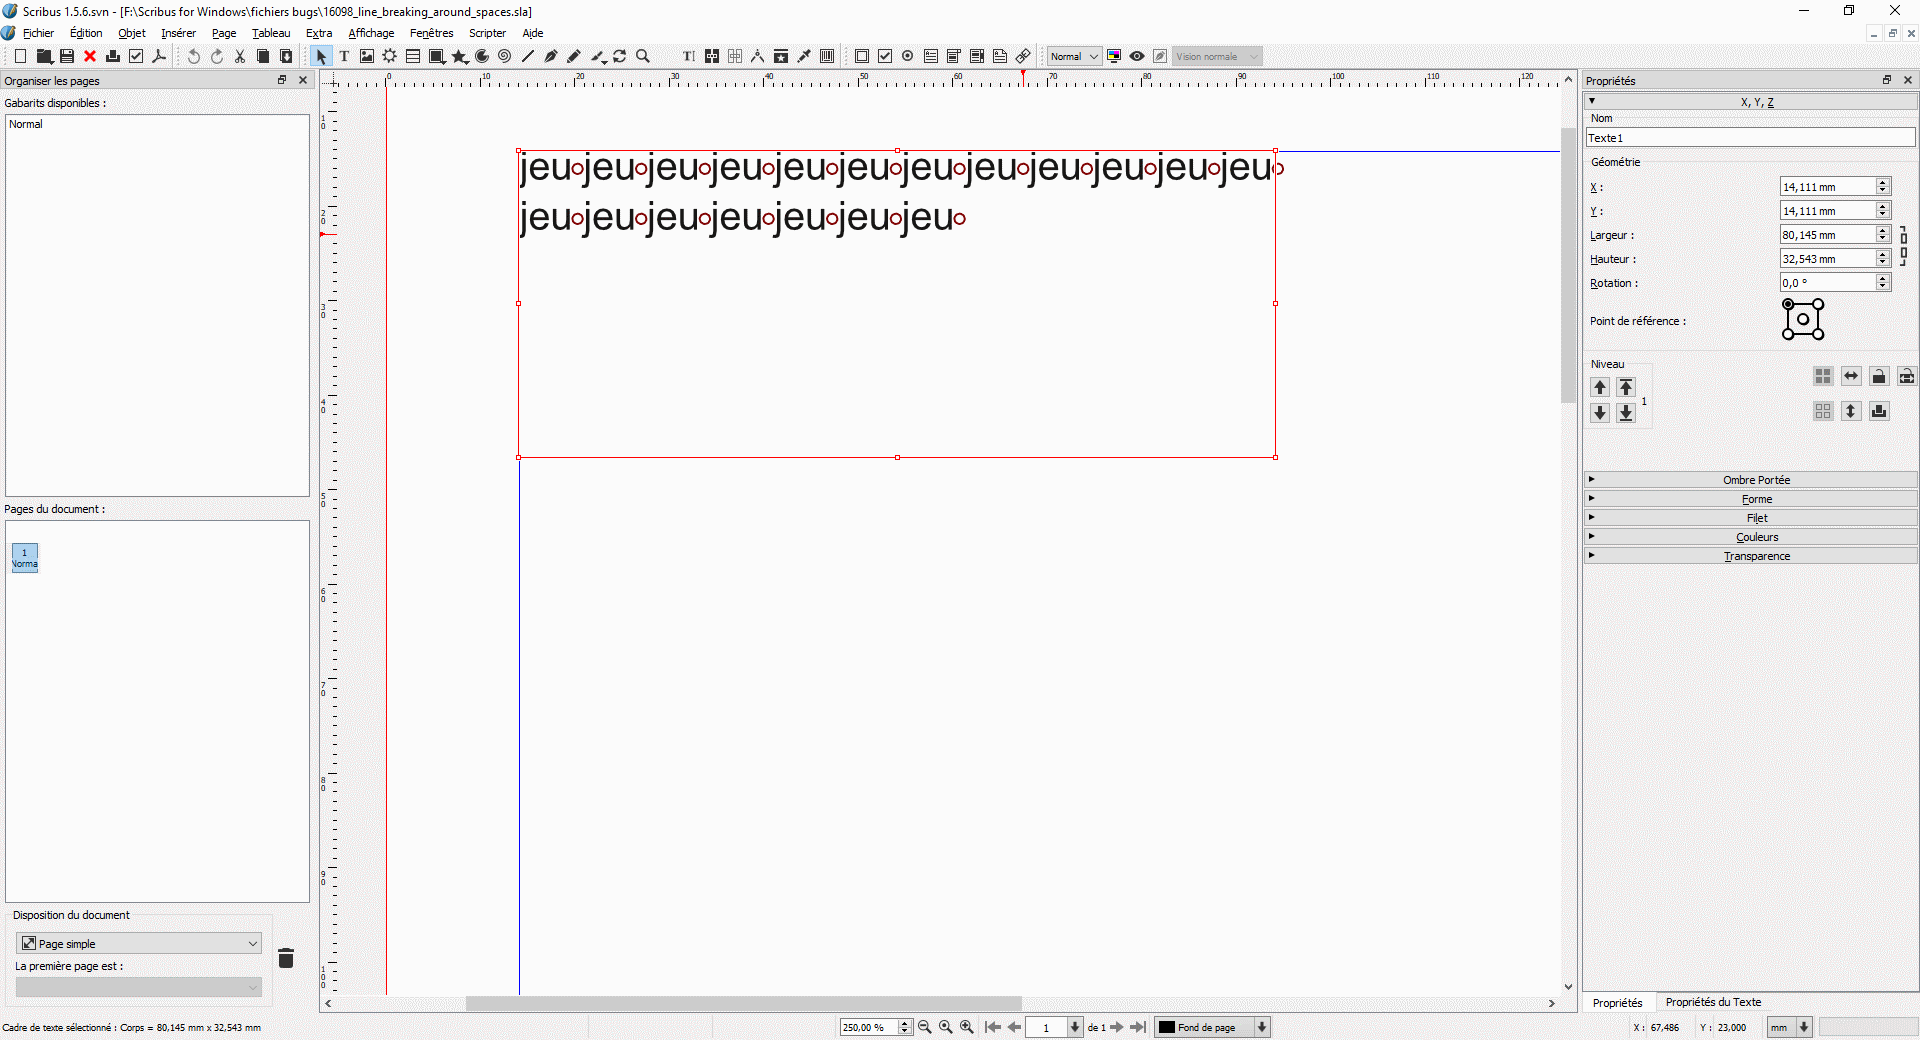Click the Eyedropper tool
The width and height of the screenshot is (1920, 1040).
tap(804, 57)
